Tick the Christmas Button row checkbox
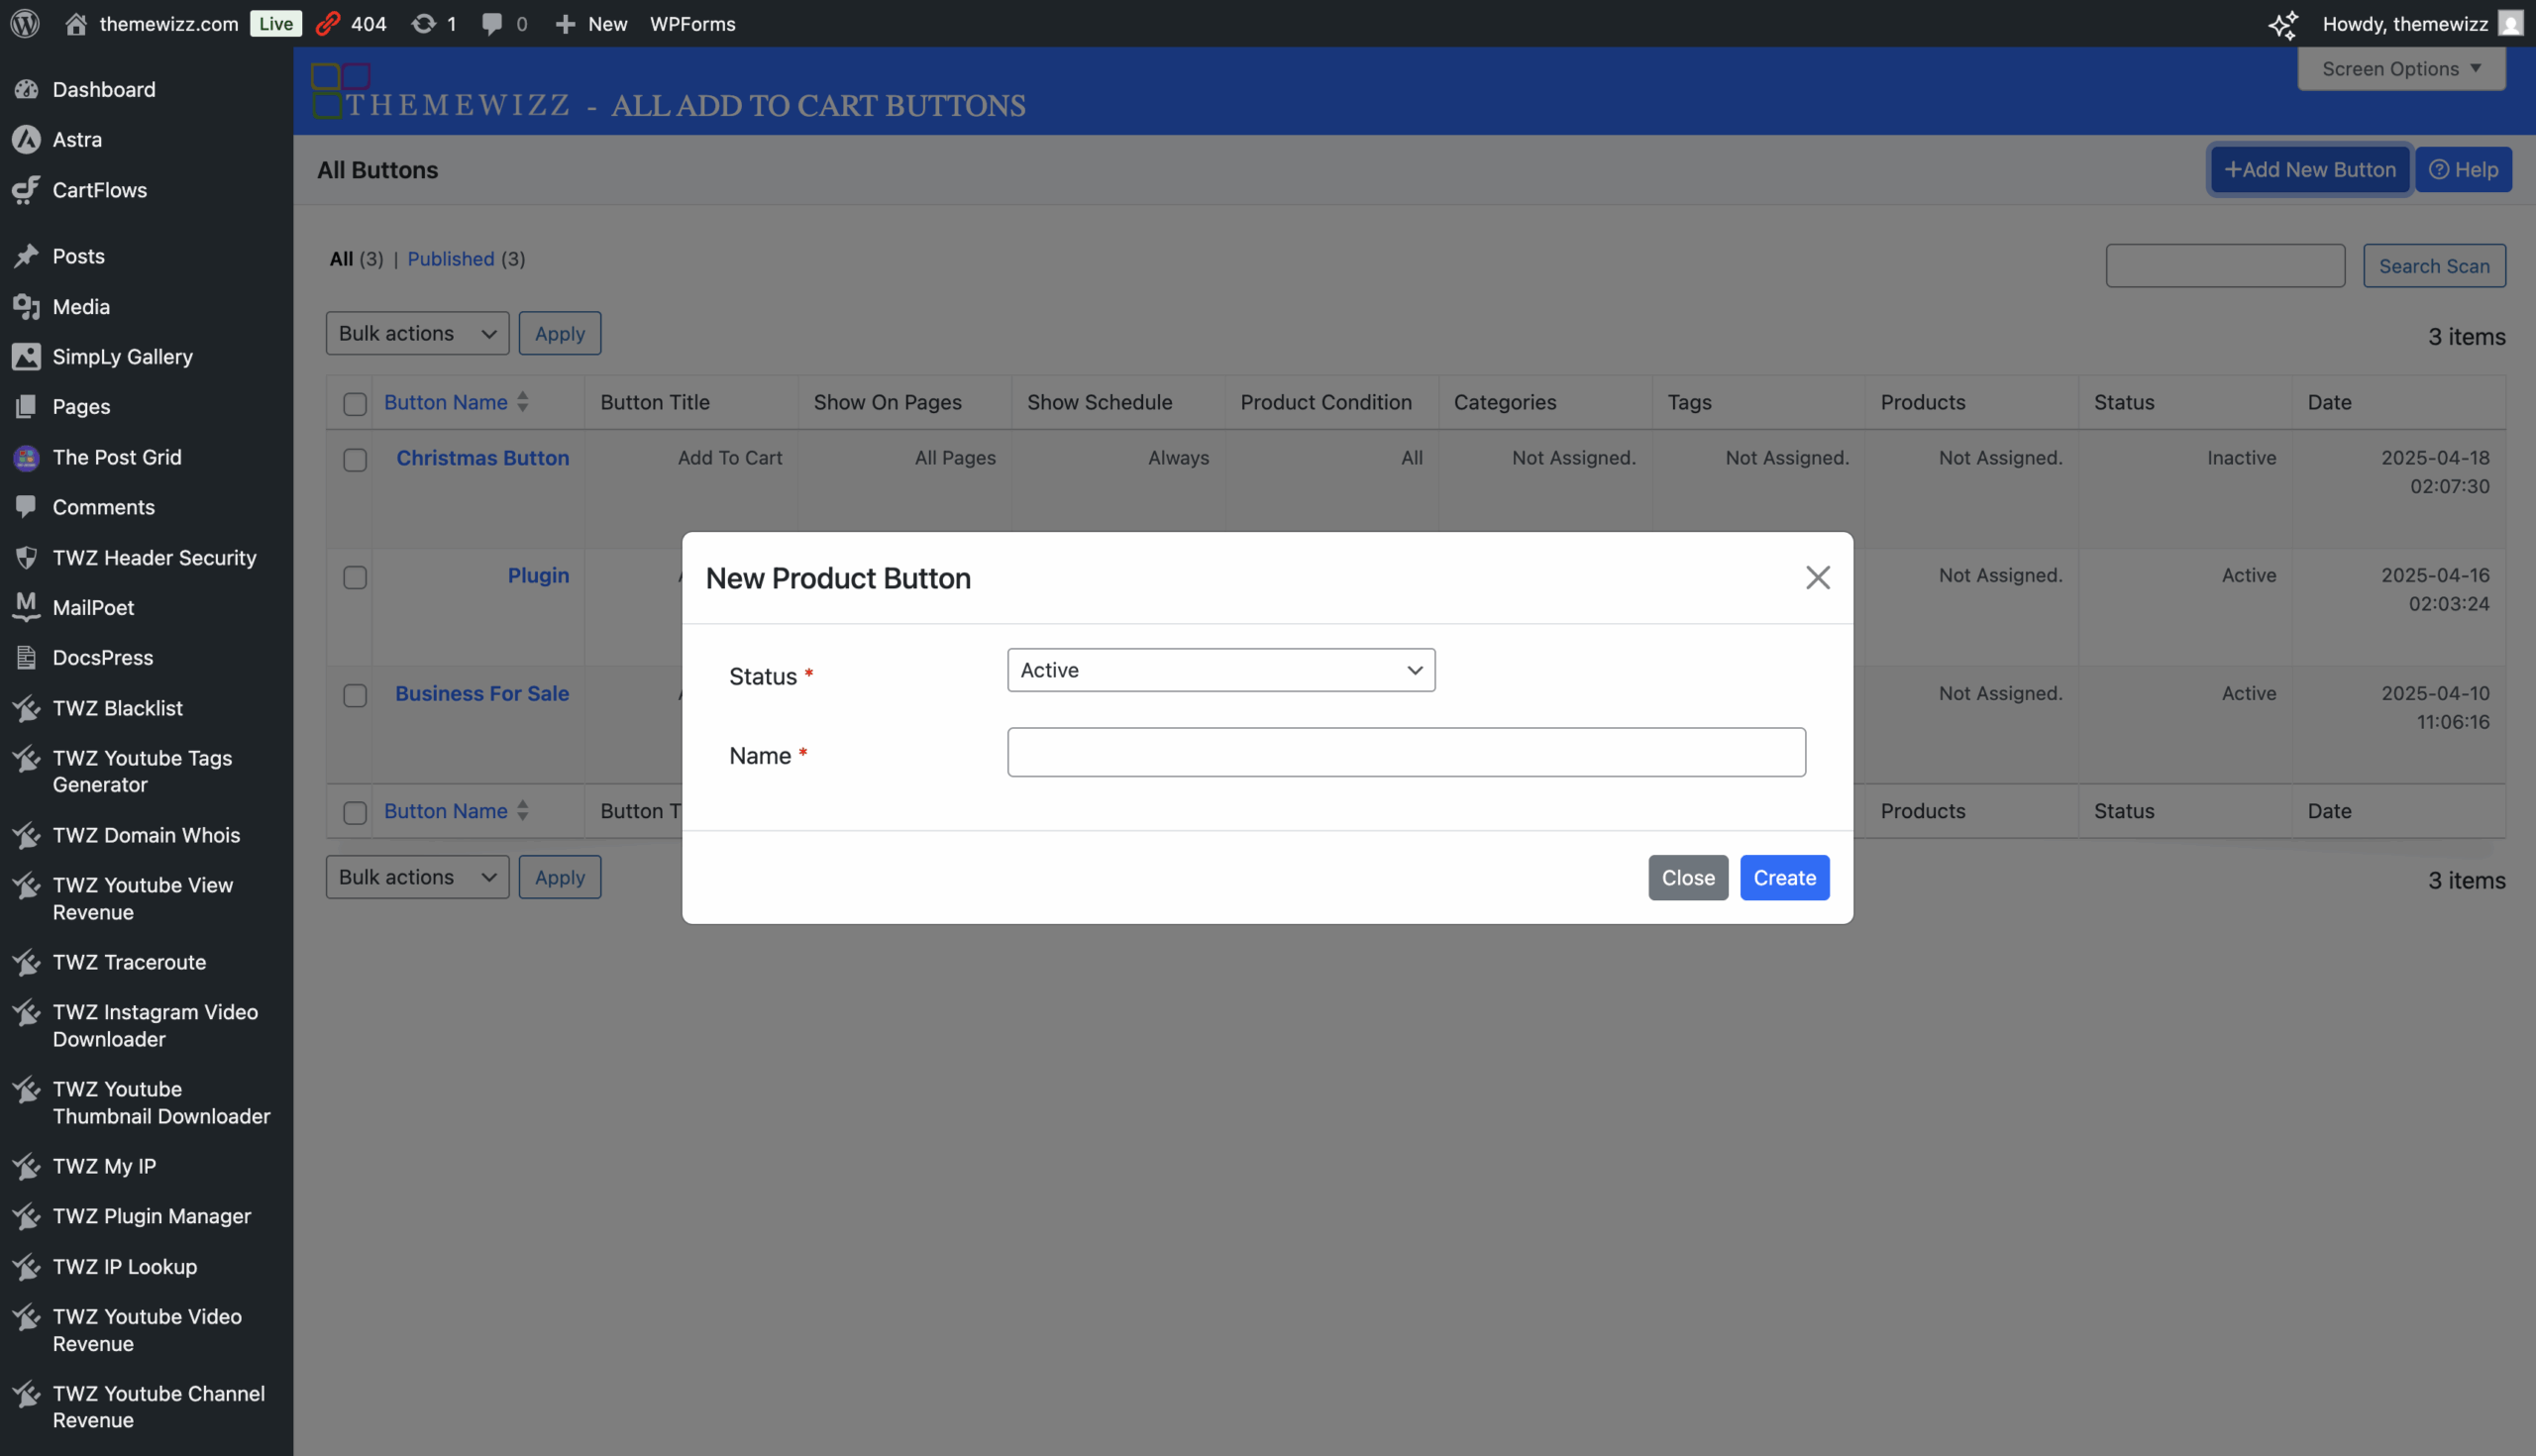2536x1456 pixels. [355, 459]
